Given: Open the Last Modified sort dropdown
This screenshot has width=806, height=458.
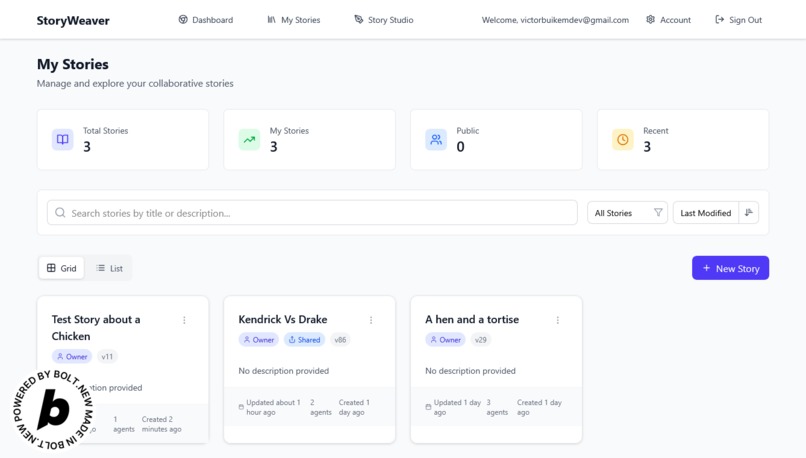Looking at the screenshot, I should pyautogui.click(x=706, y=213).
